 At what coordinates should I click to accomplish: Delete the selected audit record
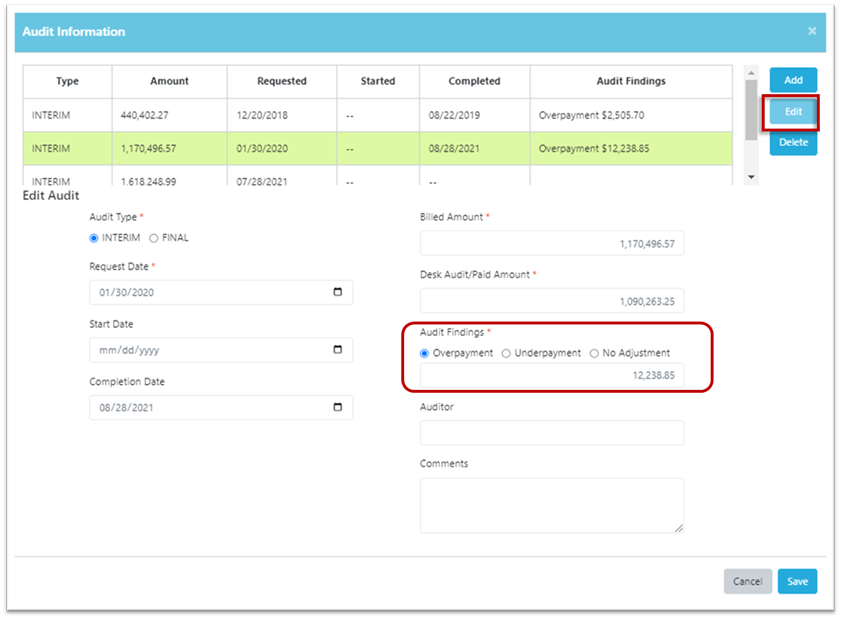click(x=793, y=143)
